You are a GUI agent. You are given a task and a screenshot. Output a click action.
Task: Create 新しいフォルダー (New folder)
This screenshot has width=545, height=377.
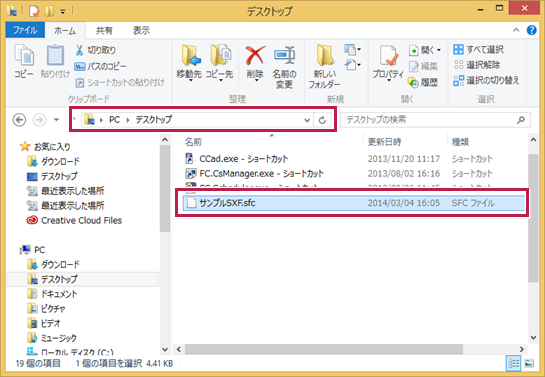click(x=325, y=66)
